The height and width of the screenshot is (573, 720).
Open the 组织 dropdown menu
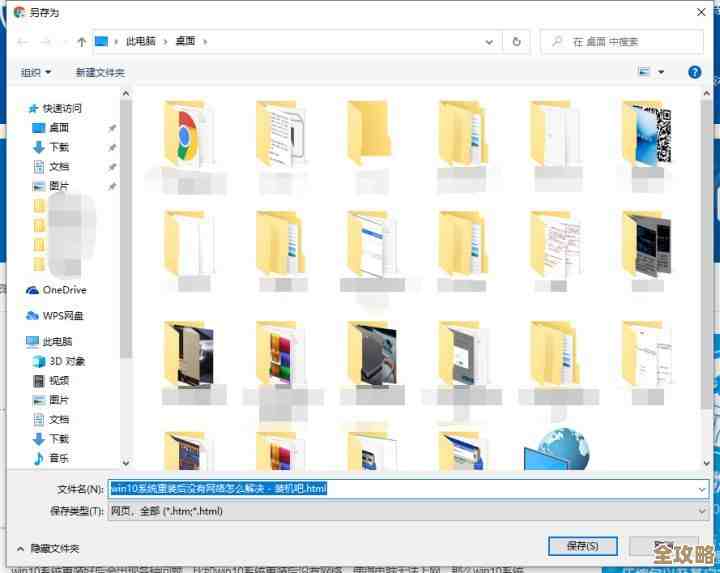(35, 73)
